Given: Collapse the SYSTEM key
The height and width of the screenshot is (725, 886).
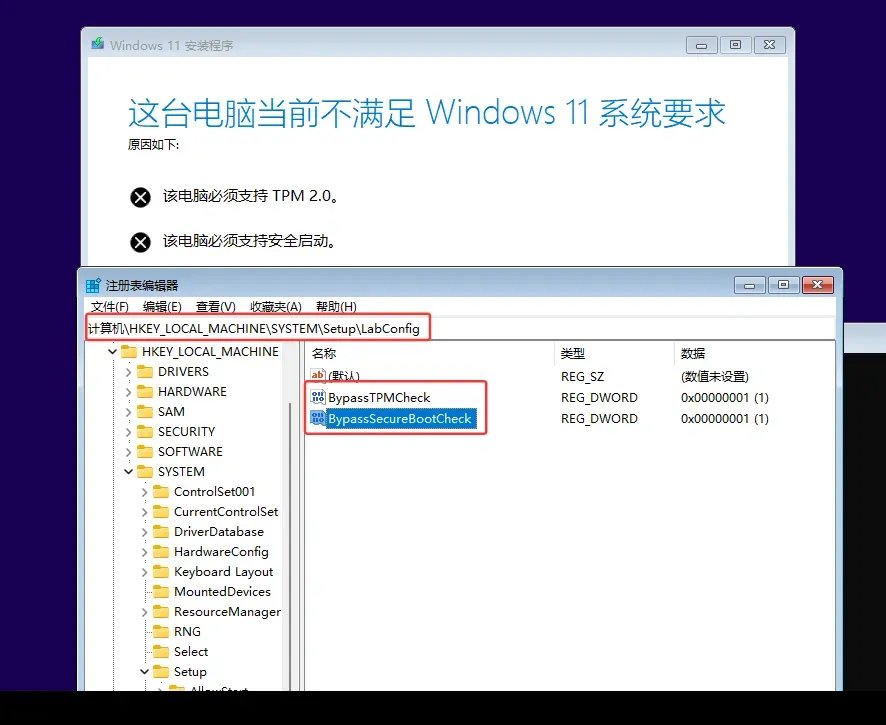Looking at the screenshot, I should [x=128, y=471].
